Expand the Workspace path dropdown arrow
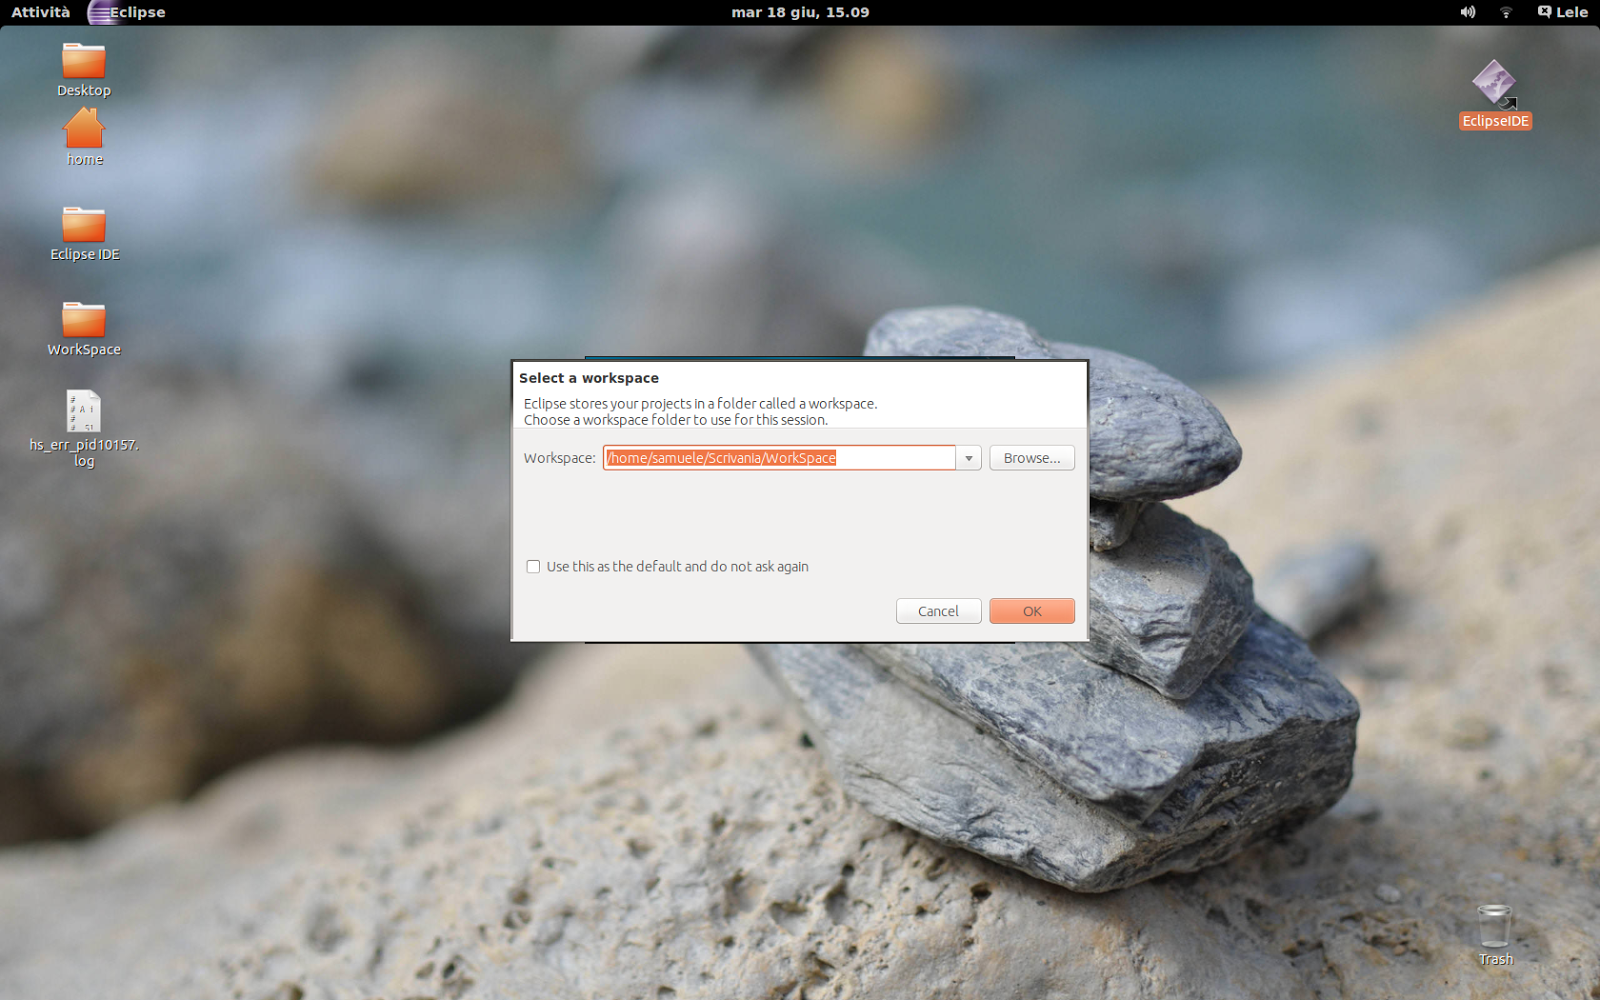 968,458
